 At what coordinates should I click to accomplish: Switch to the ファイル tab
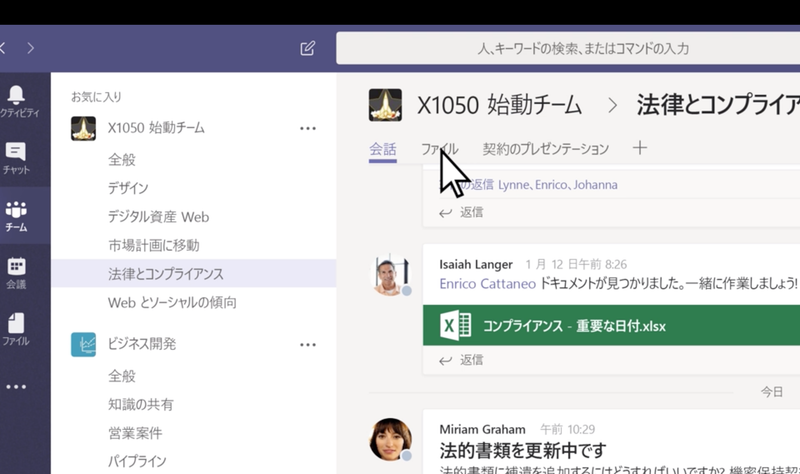point(439,149)
